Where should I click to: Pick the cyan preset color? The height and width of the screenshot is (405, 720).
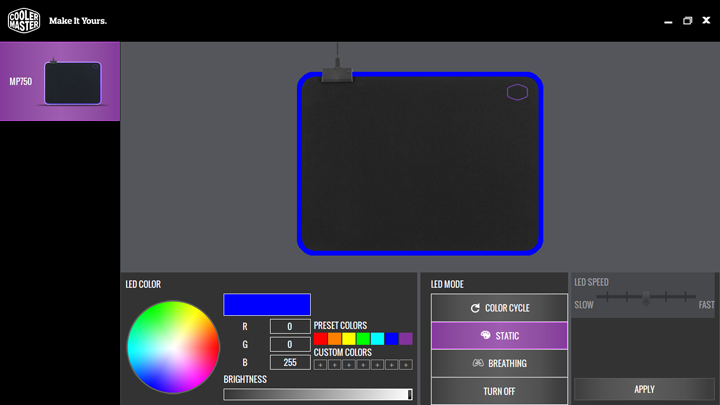(377, 339)
